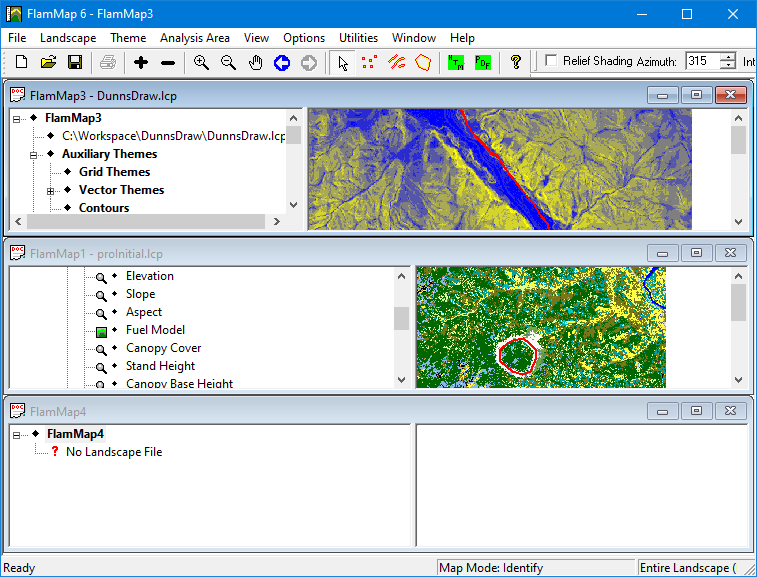Viewport: 757px width, 577px height.
Task: Open the Analysis Area menu
Action: (195, 38)
